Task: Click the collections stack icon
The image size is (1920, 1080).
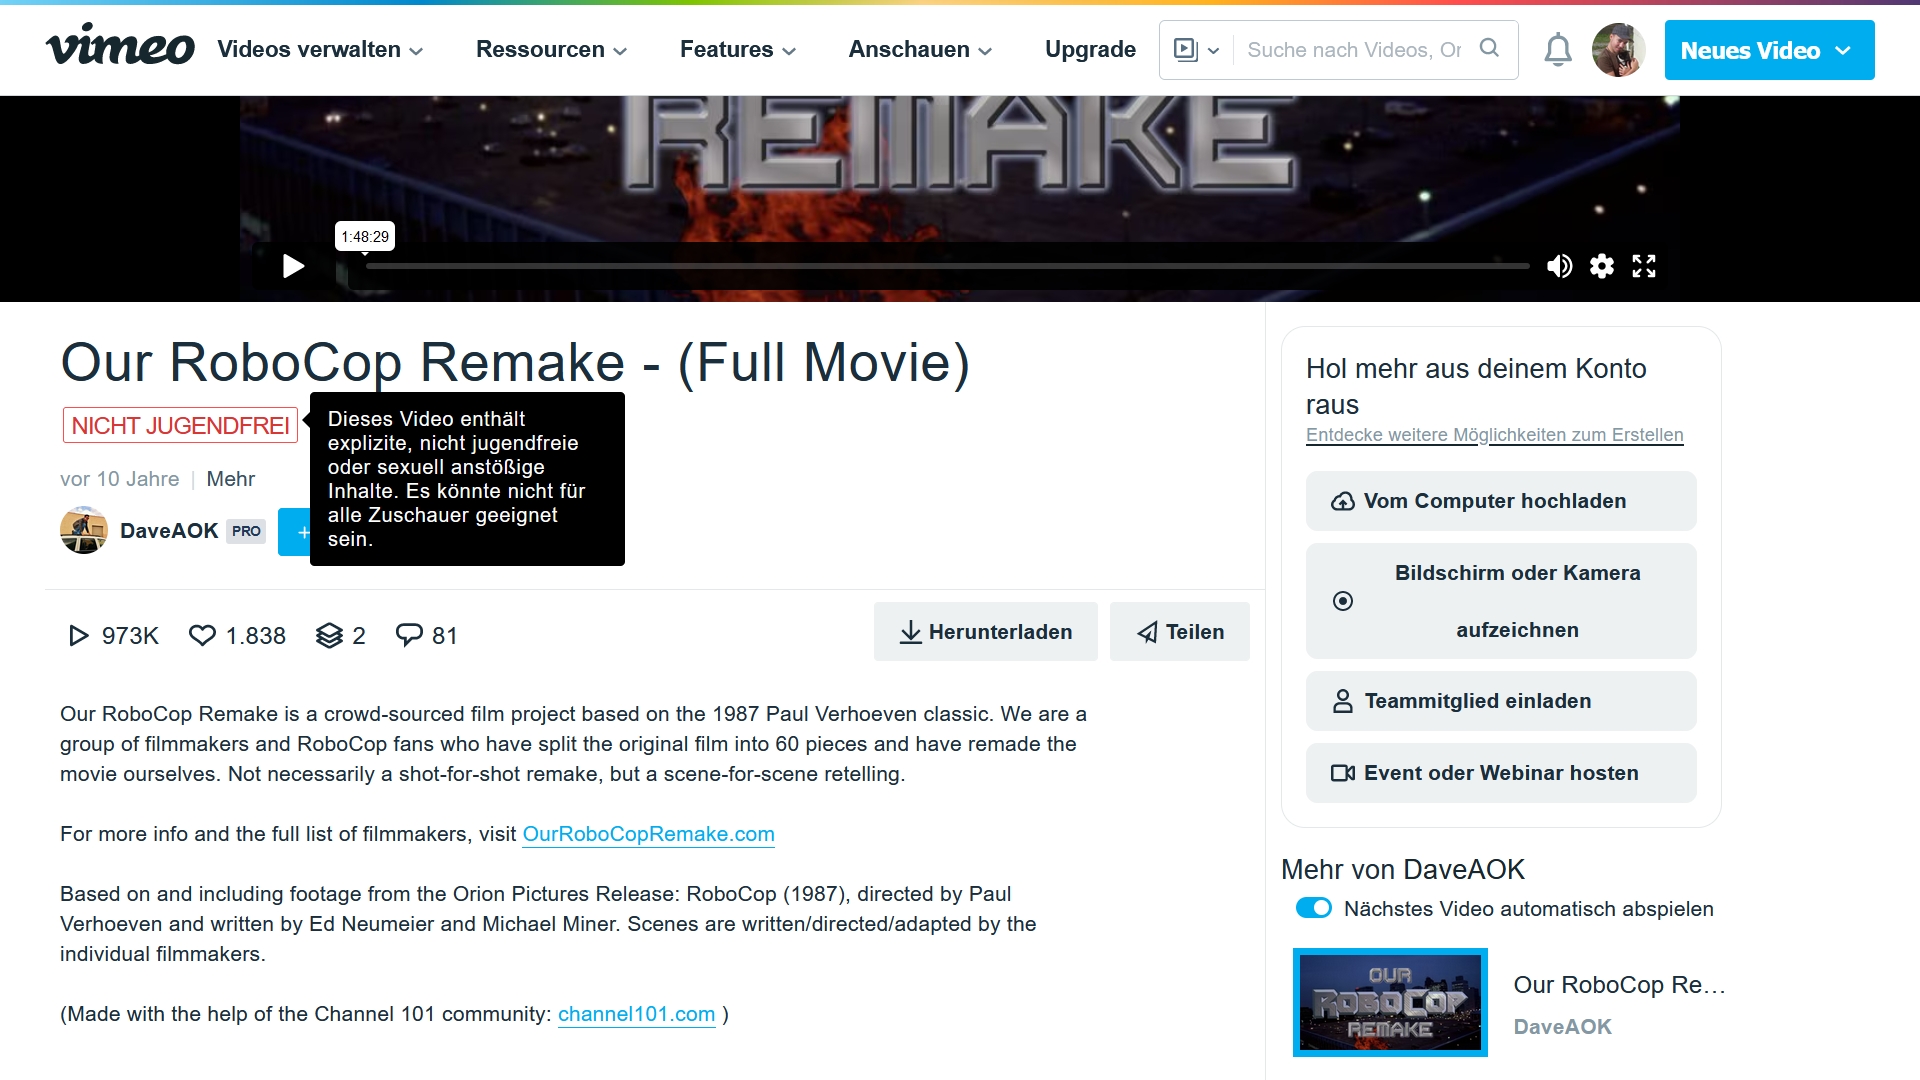Action: tap(329, 636)
